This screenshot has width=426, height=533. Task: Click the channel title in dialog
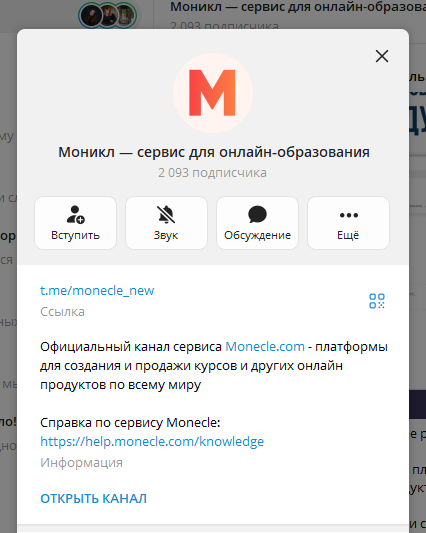point(214,152)
